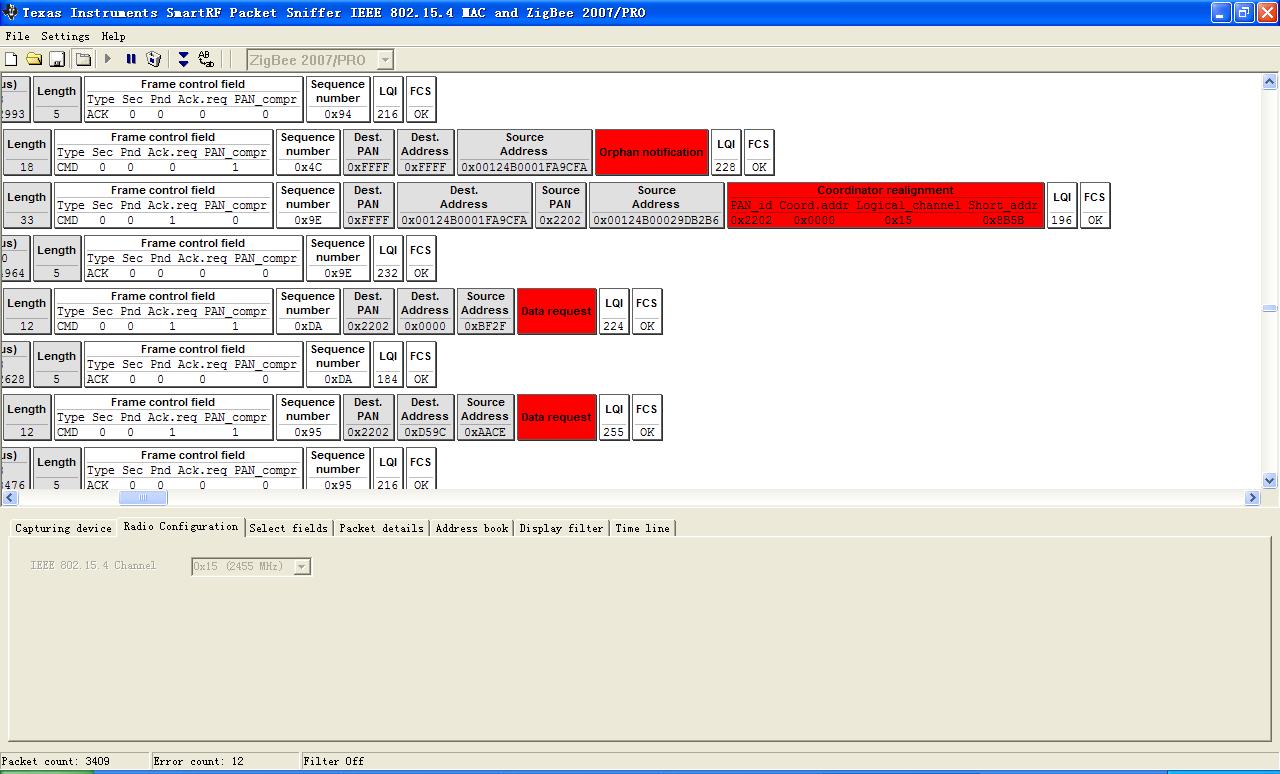Image resolution: width=1280 pixels, height=774 pixels.
Task: Click Data request in the 0xBF2F source row
Action: click(557, 311)
